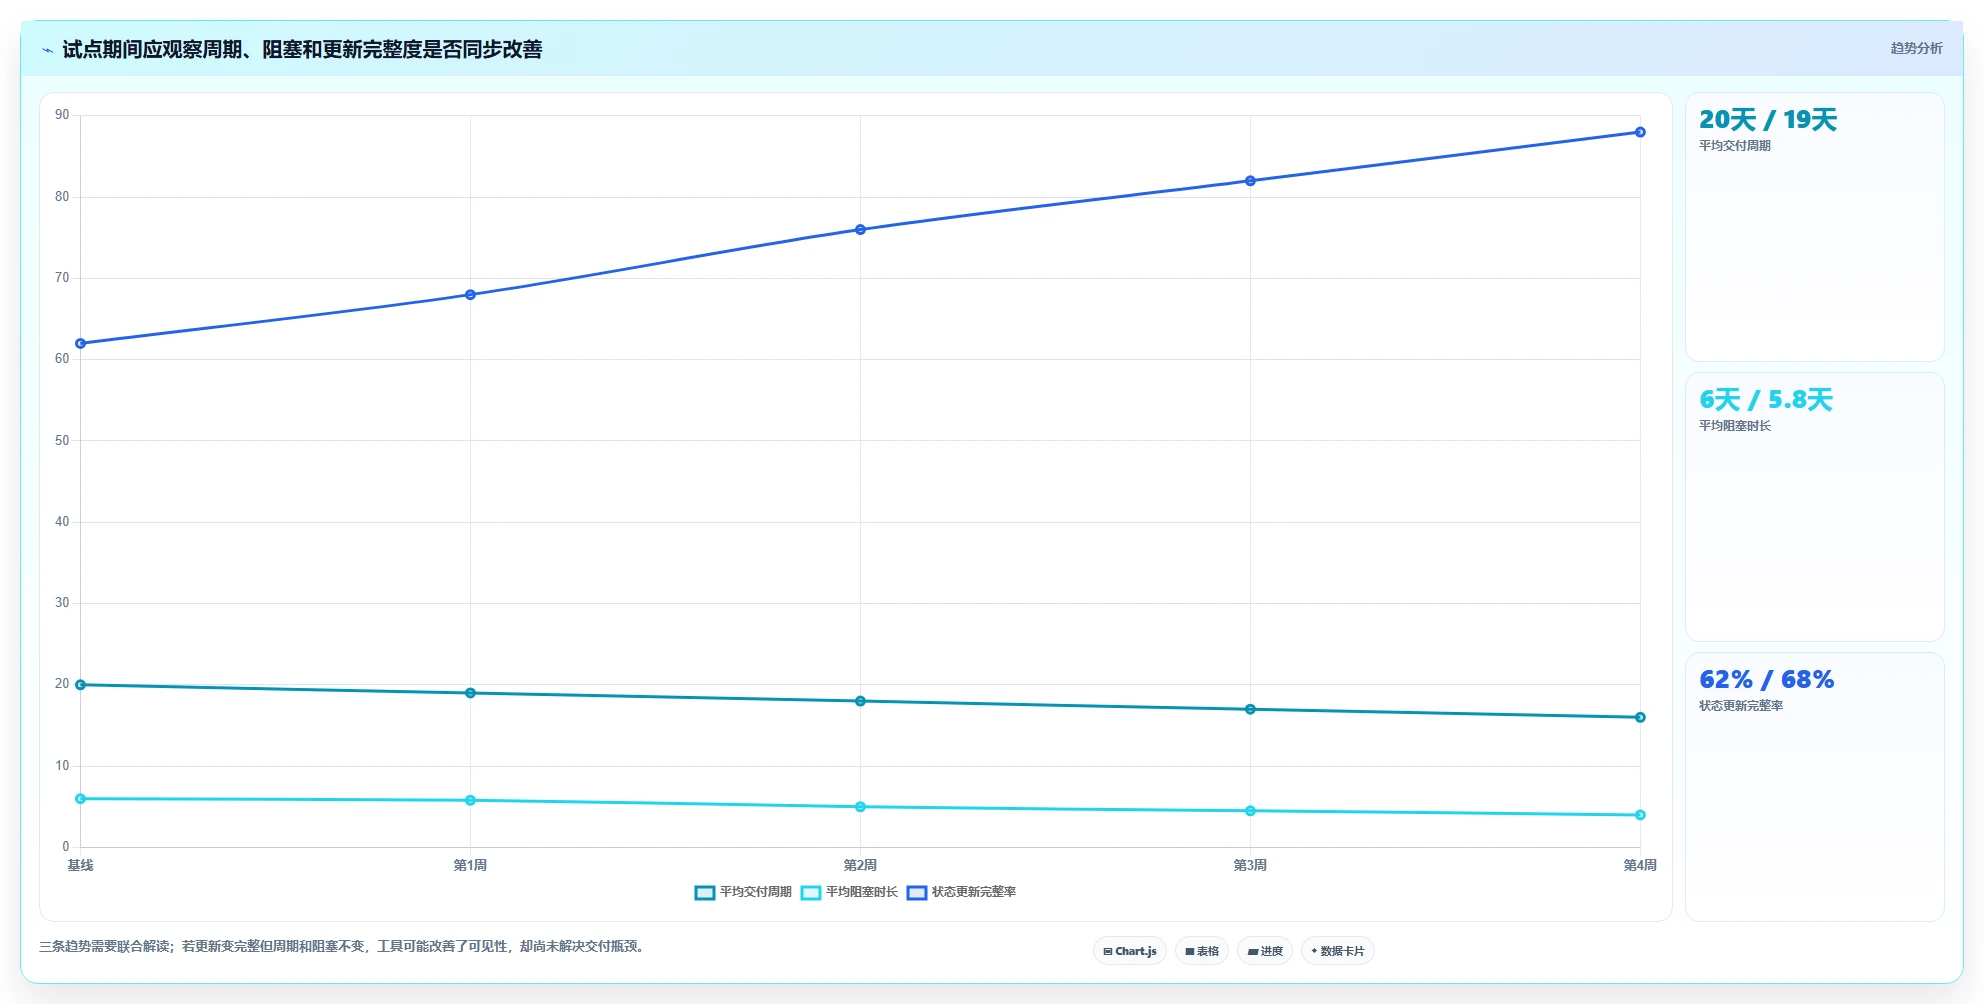Toggle the 平均阻塞时长 legend swatch
The height and width of the screenshot is (1004, 1984).
(x=811, y=892)
